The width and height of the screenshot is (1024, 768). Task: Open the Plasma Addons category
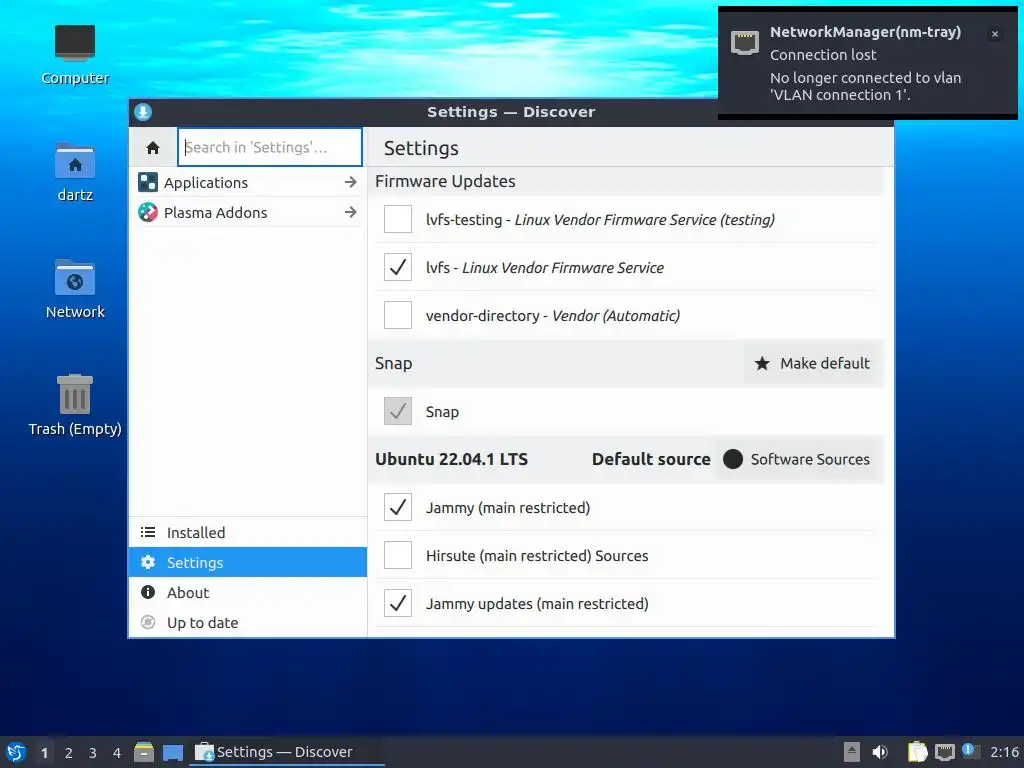tap(248, 212)
